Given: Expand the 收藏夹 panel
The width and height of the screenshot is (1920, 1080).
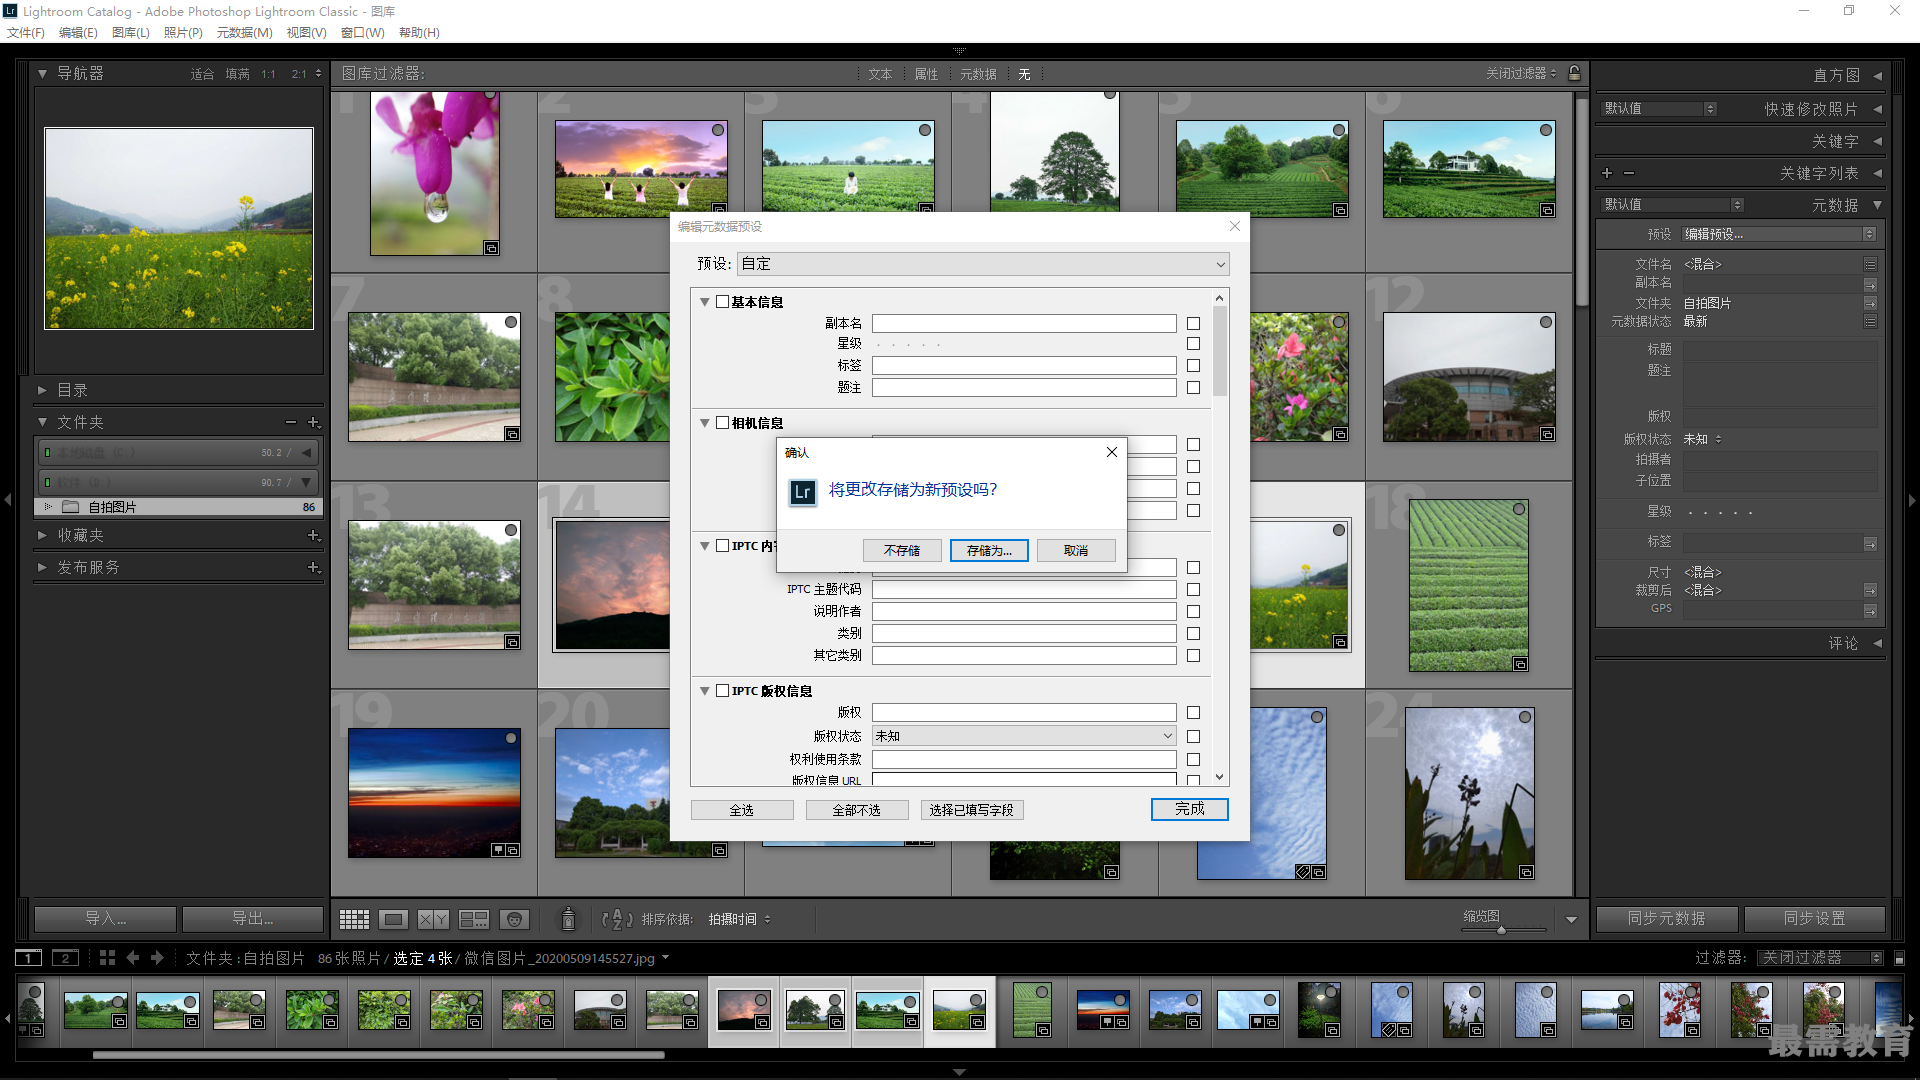Looking at the screenshot, I should (42, 535).
